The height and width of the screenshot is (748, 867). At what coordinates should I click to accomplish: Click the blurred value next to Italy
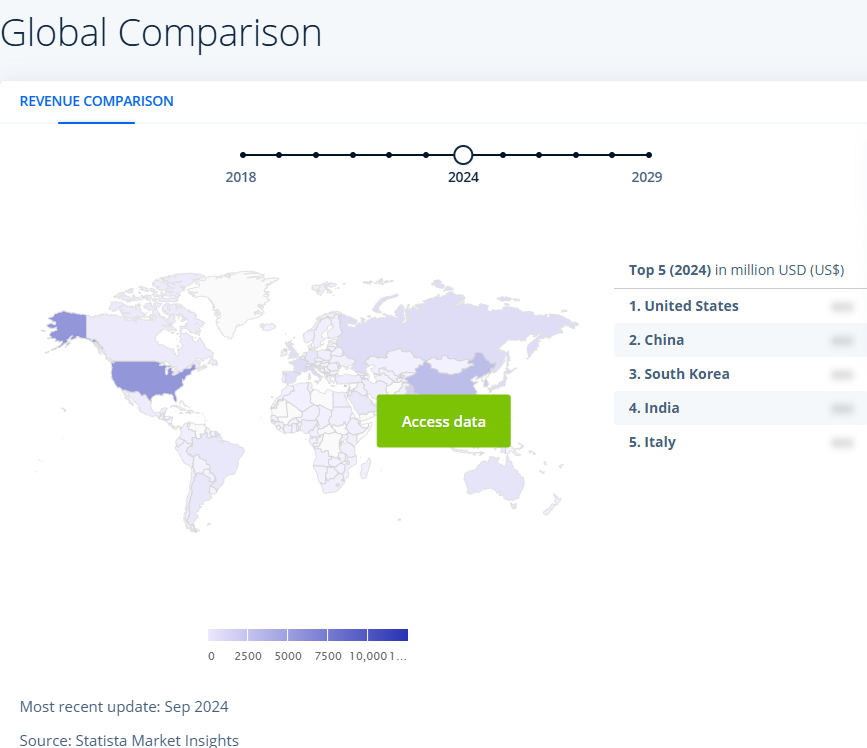842,443
